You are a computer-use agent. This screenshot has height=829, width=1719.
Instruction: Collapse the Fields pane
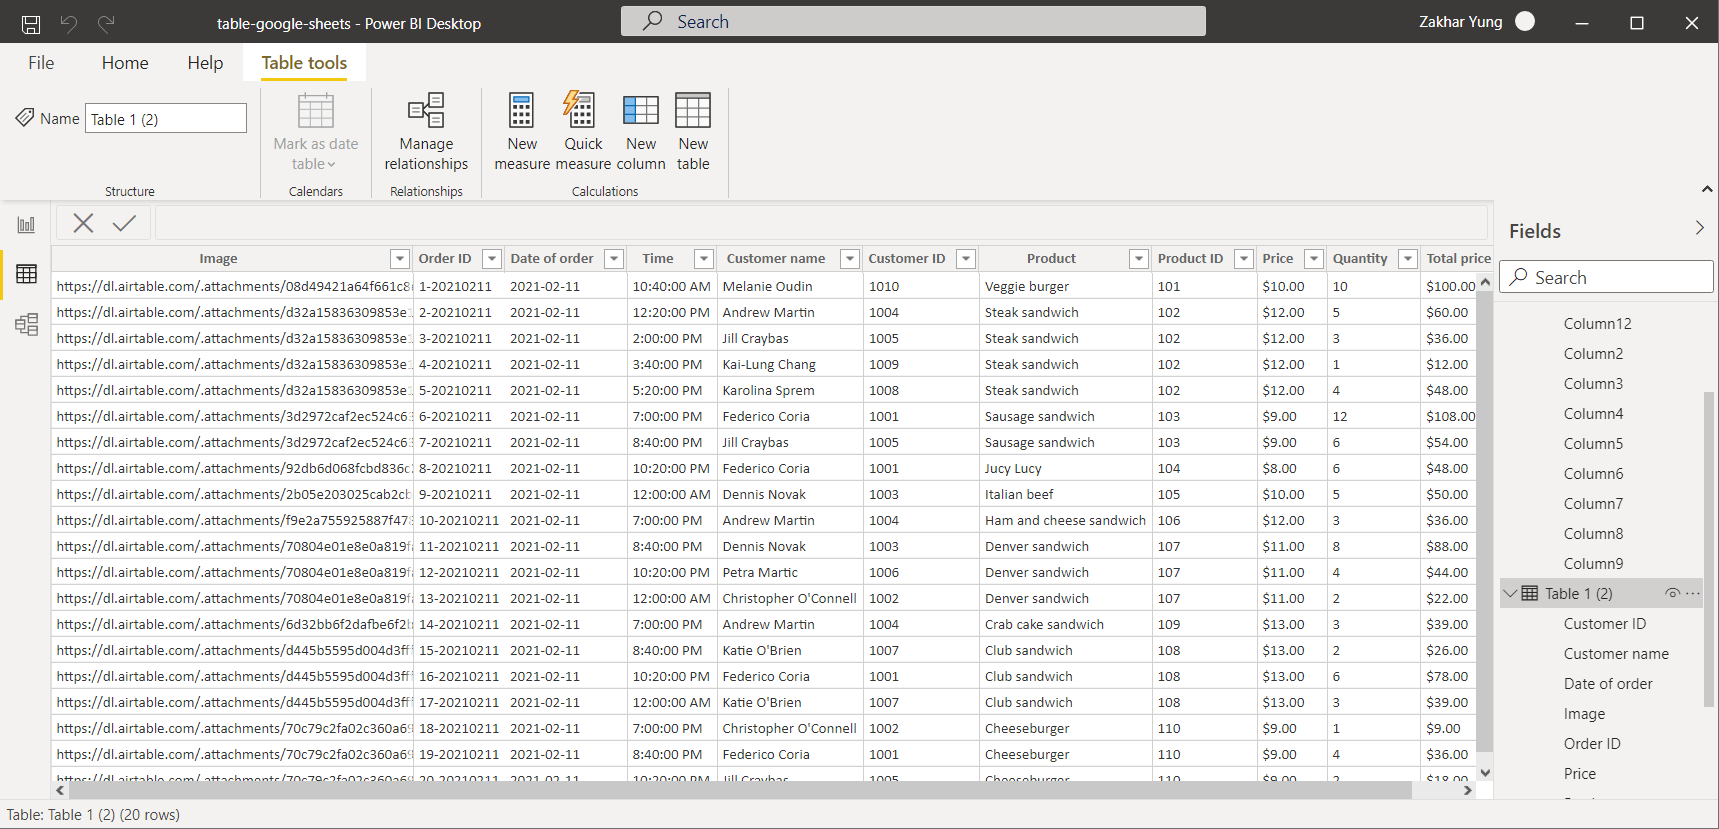coord(1700,228)
